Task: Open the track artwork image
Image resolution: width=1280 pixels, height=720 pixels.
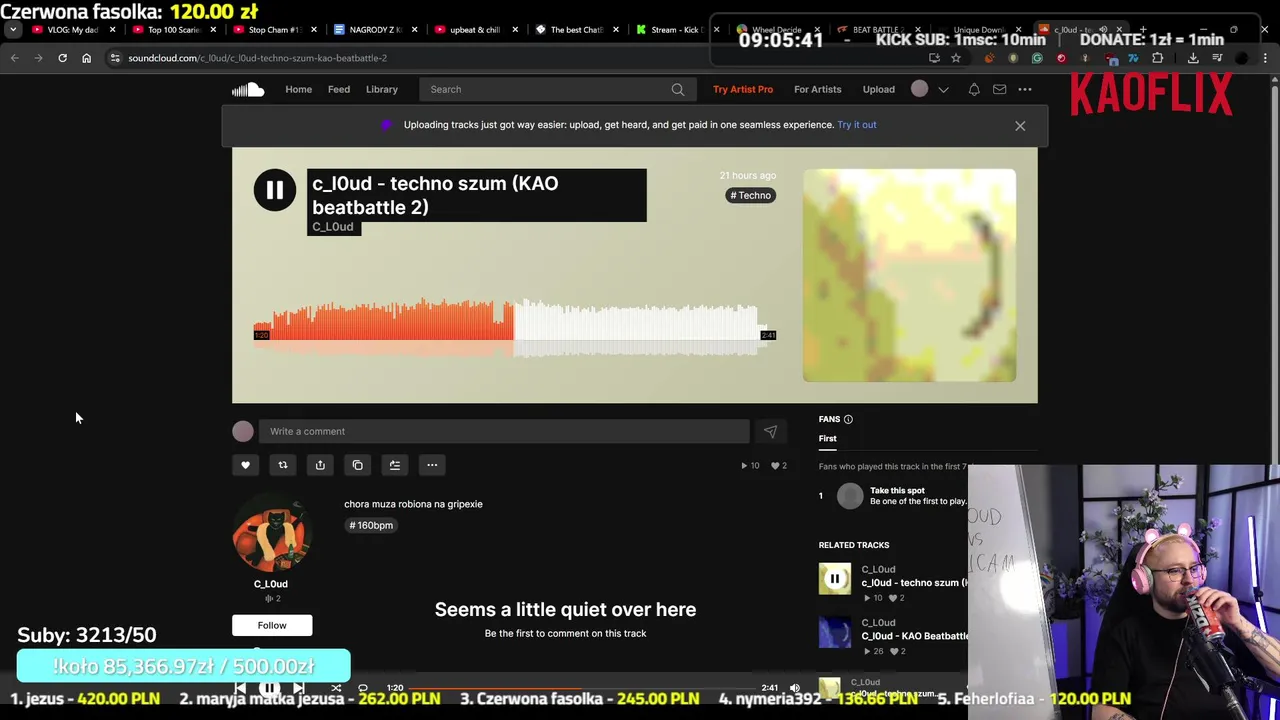Action: click(x=909, y=275)
